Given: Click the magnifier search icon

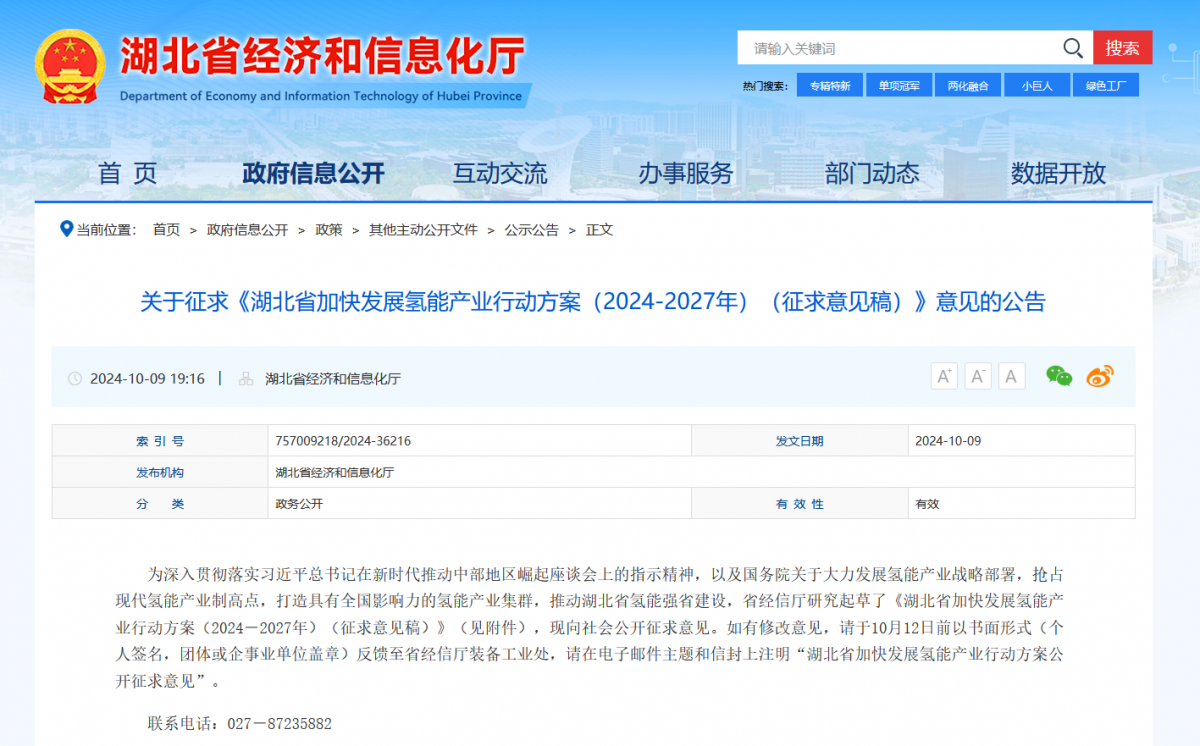Looking at the screenshot, I should point(1072,48).
